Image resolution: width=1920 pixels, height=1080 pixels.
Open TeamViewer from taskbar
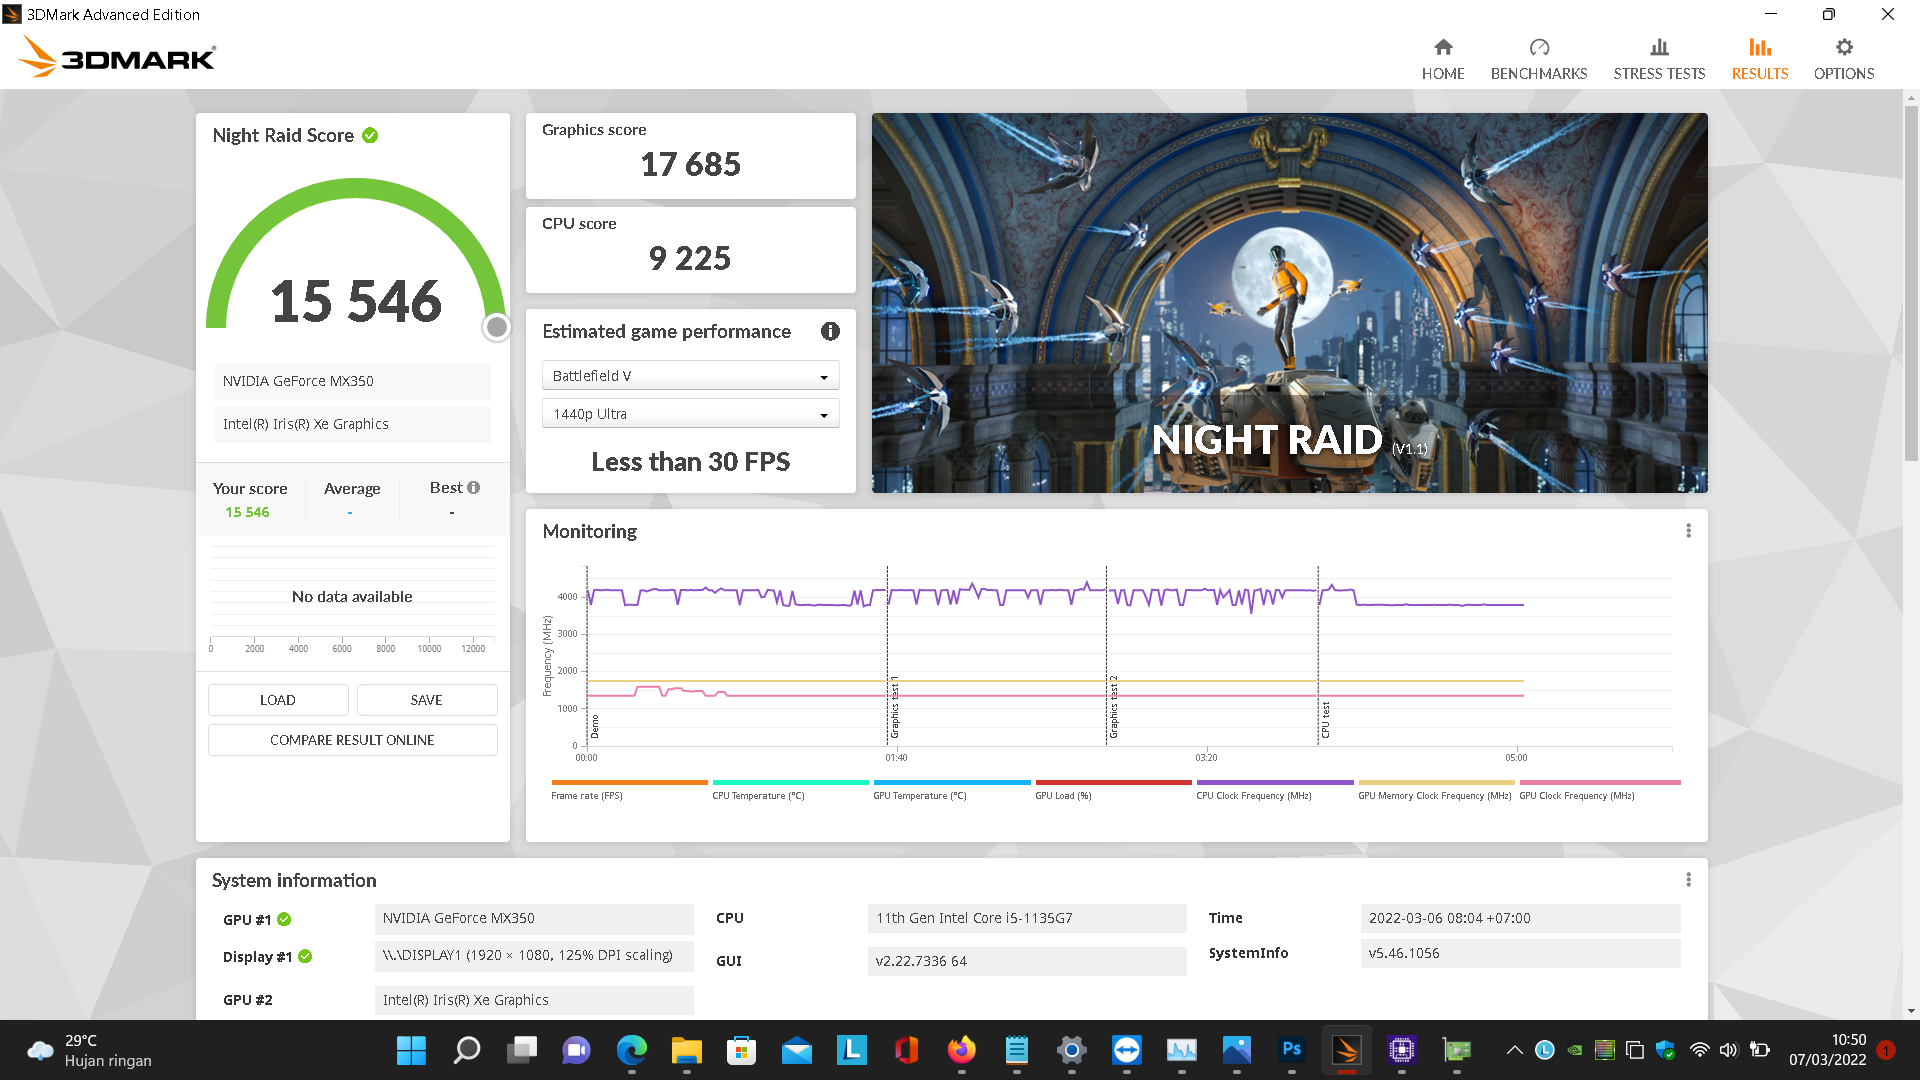pos(1126,1050)
